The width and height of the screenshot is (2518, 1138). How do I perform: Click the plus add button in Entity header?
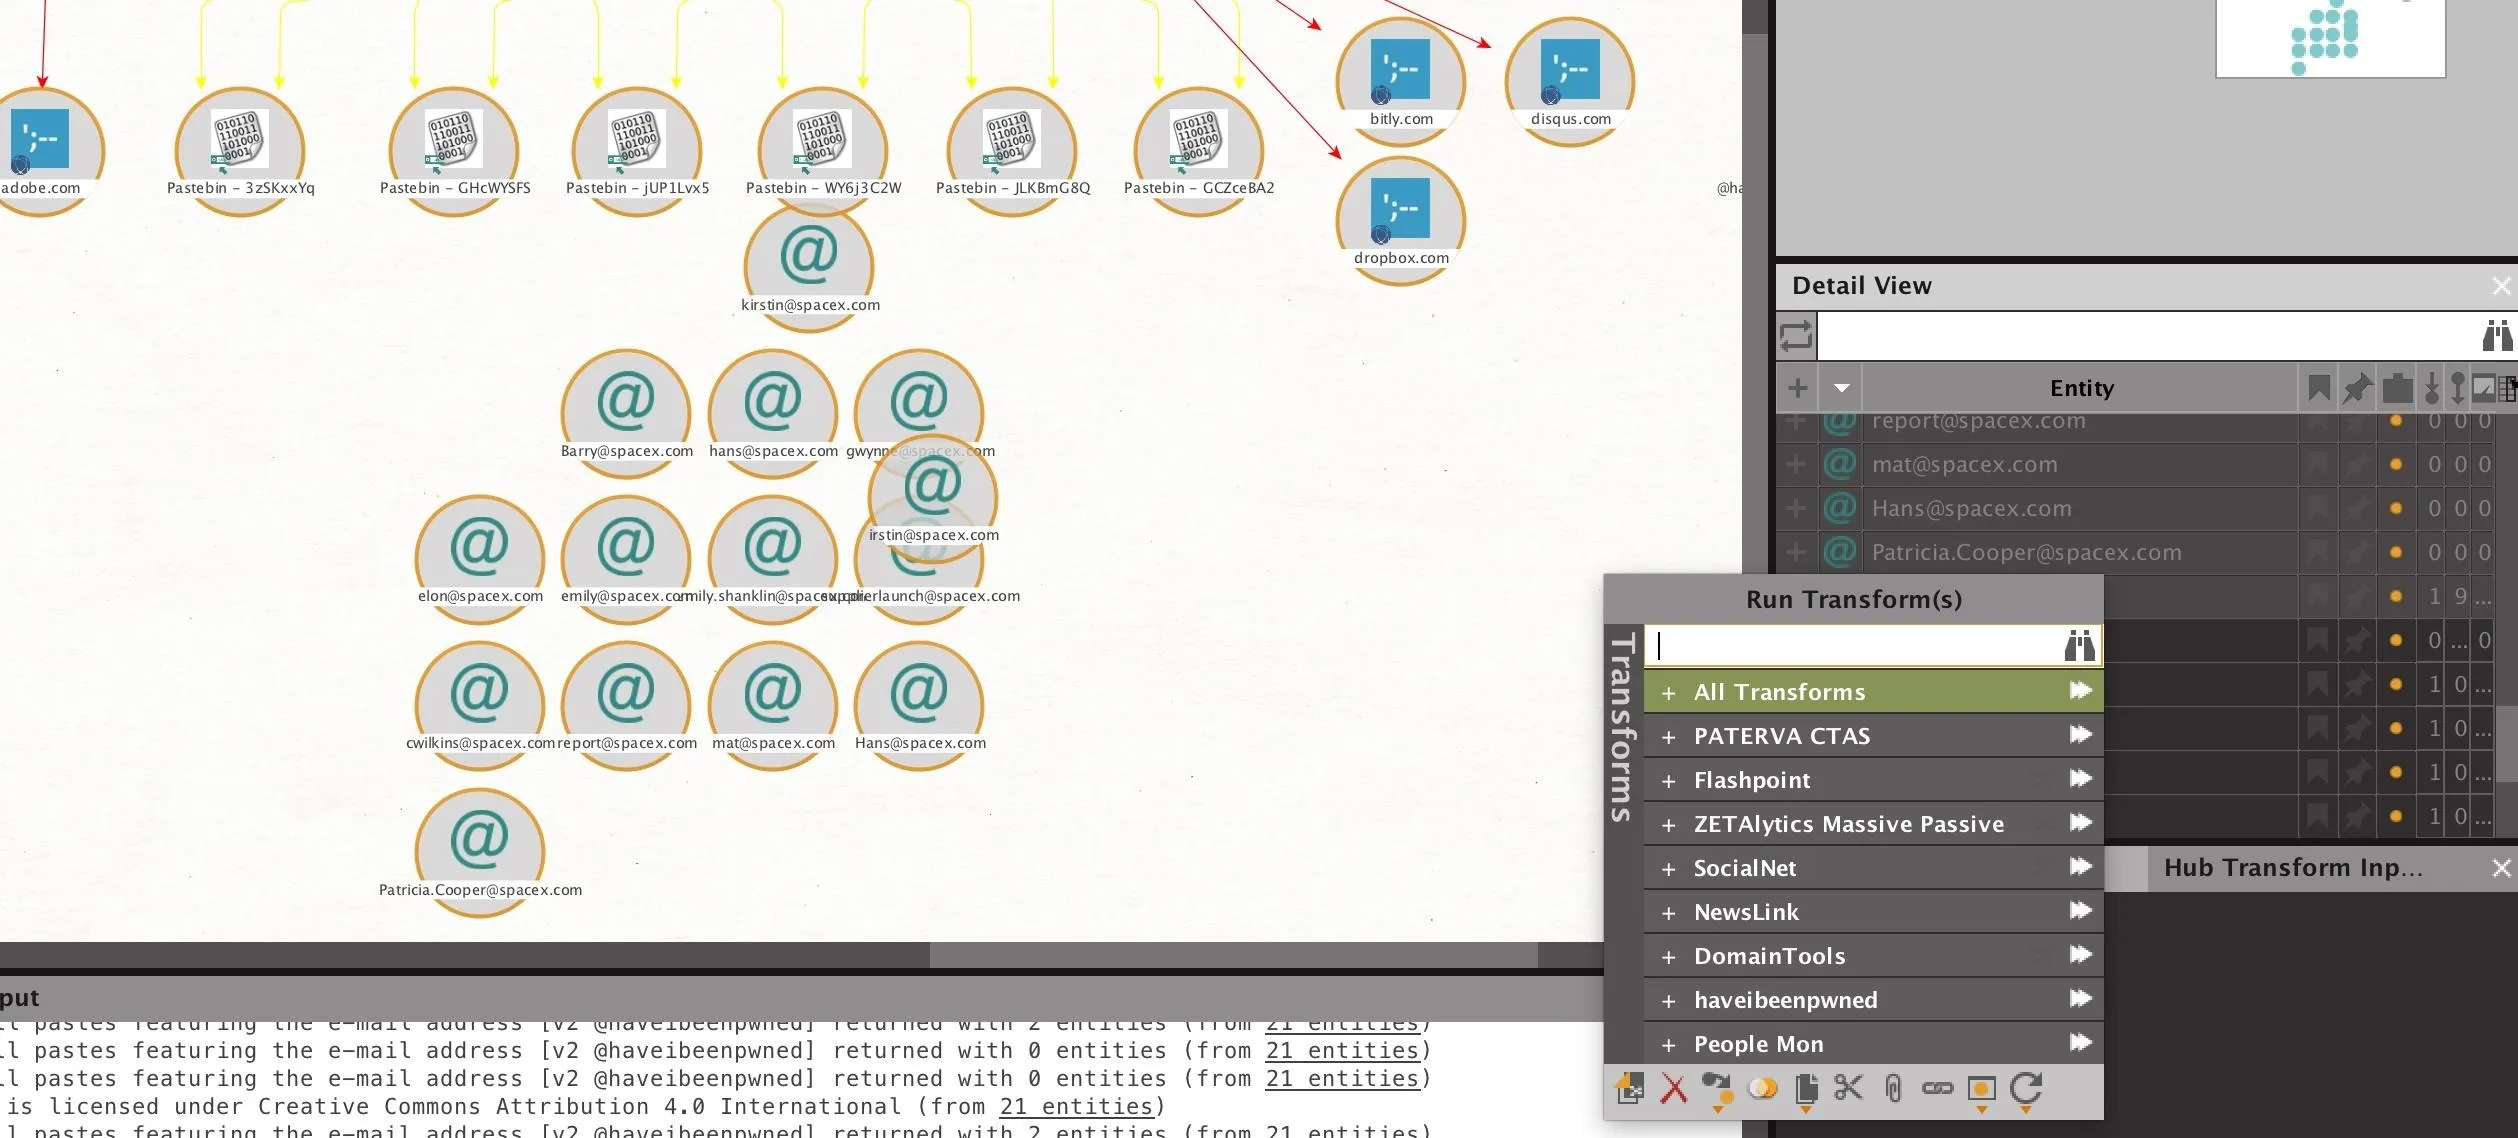1797,388
